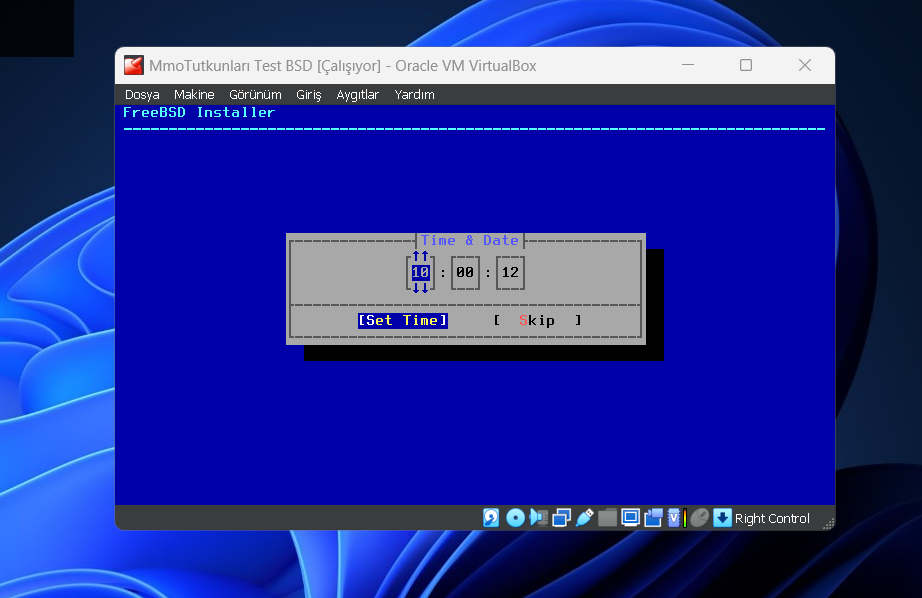Click the shared folders status icon

pyautogui.click(x=607, y=518)
